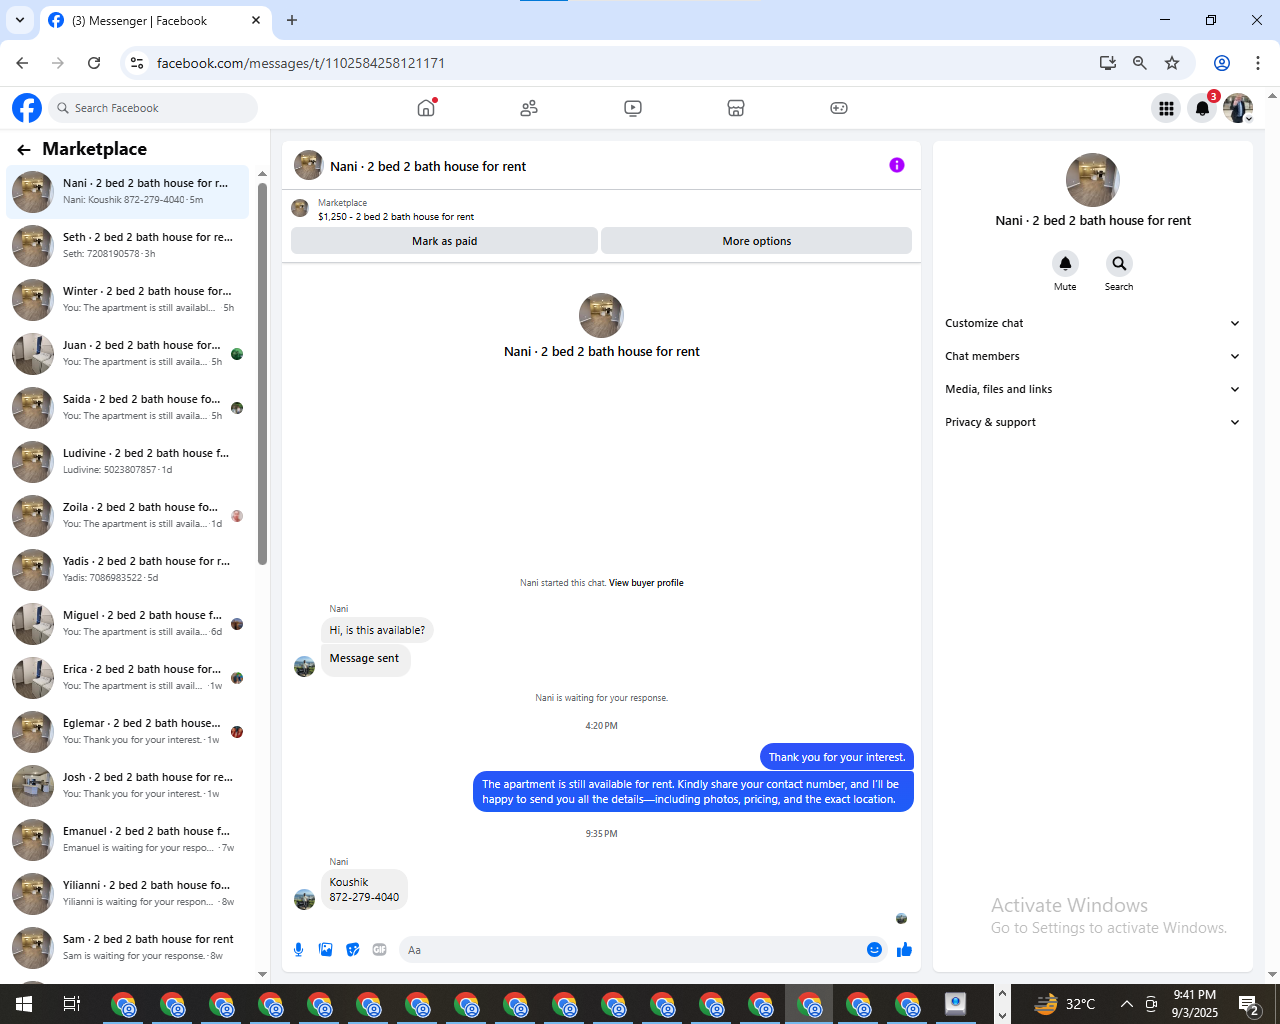Open Juan's 2 bed 2 bath chat
This screenshot has width=1280, height=1024.
click(128, 353)
